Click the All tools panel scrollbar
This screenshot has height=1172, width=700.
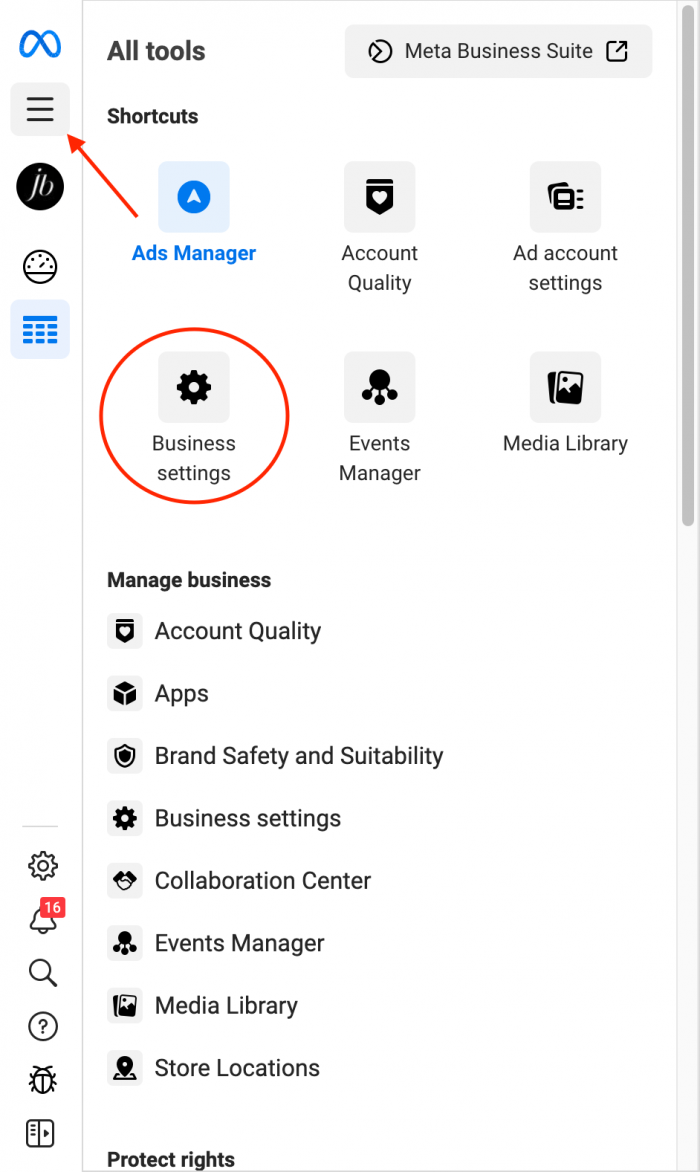(x=688, y=265)
